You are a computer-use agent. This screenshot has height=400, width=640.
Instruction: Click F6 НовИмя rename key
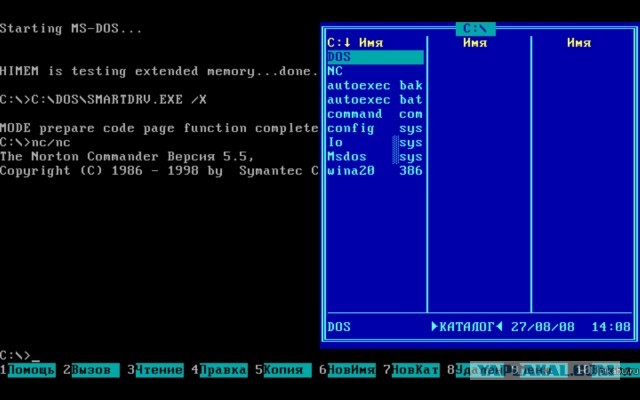(347, 370)
